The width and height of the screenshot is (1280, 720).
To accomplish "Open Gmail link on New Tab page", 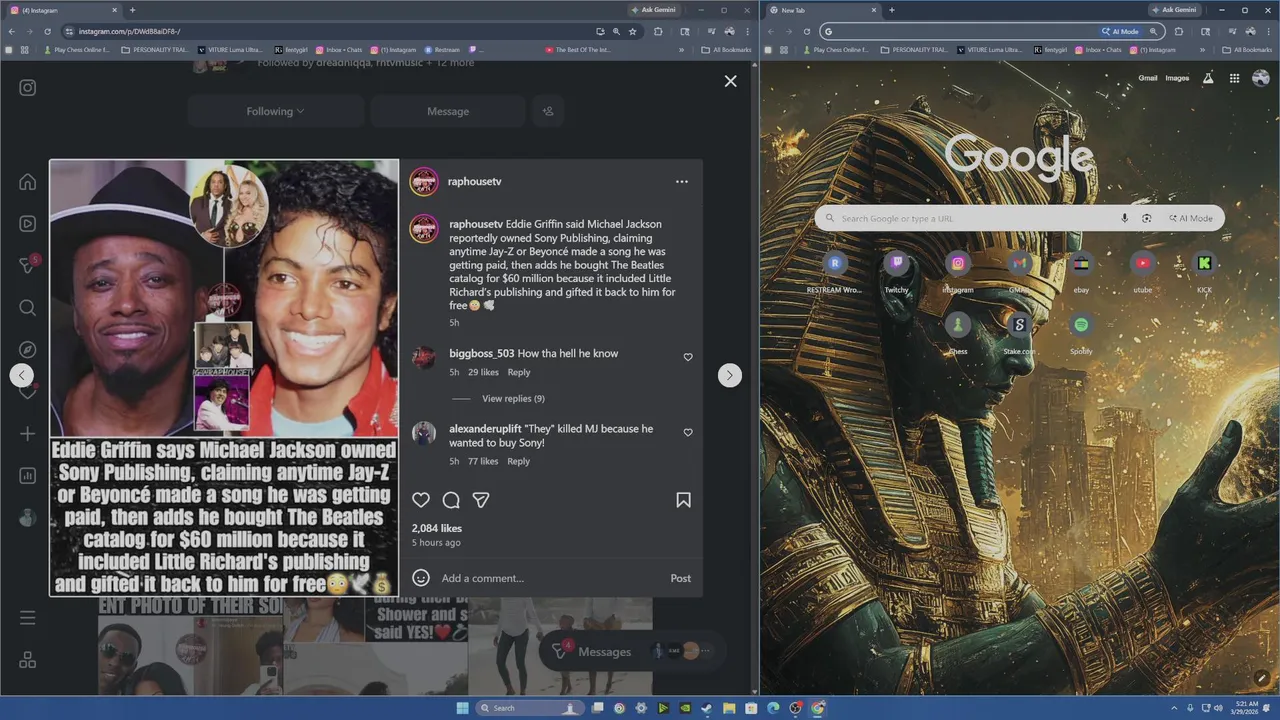I will pos(1148,78).
